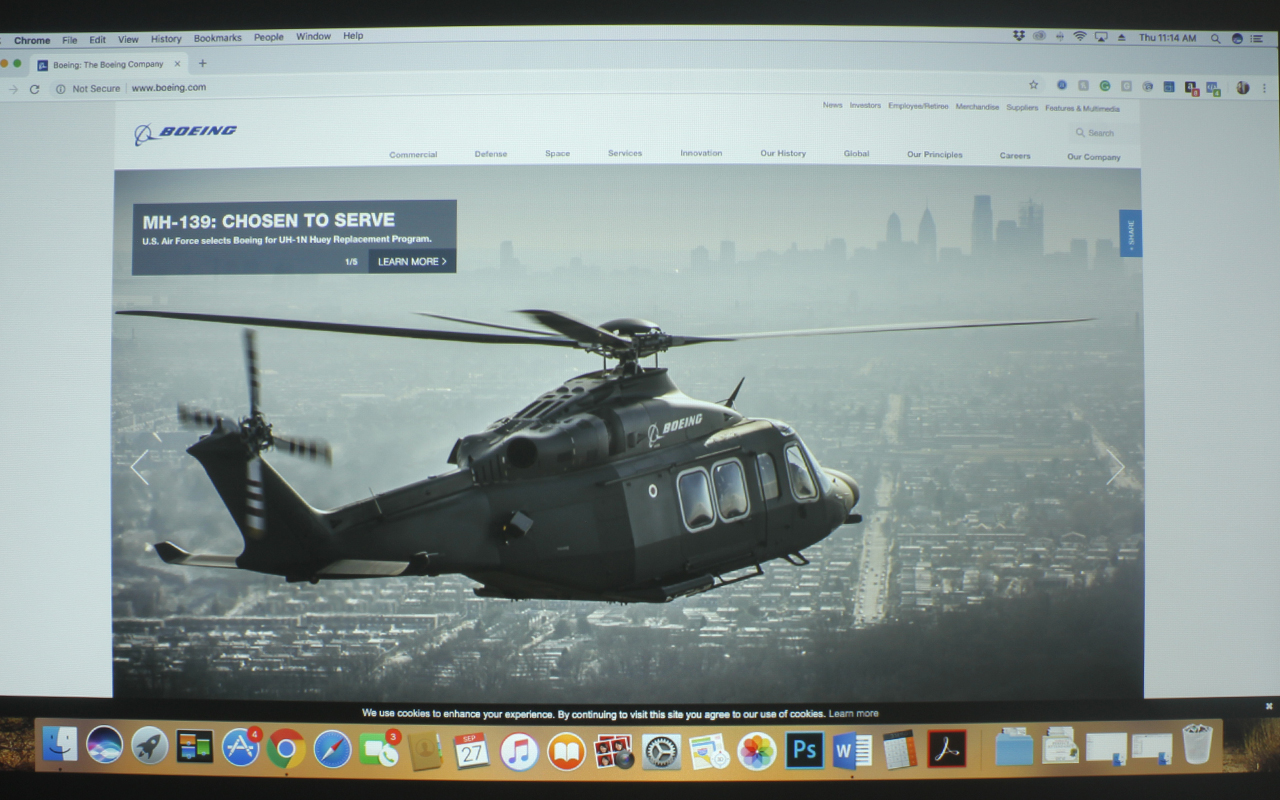
Task: Launch Photoshop from the Dock
Action: pyautogui.click(x=805, y=750)
